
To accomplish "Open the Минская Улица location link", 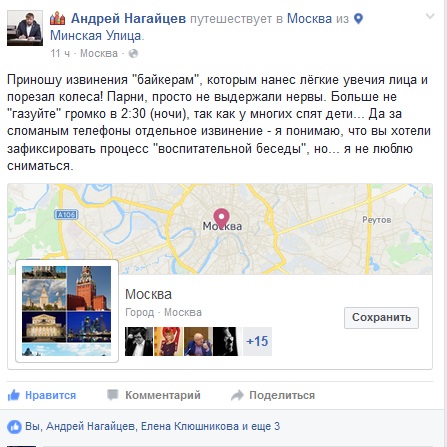I will pos(96,35).
